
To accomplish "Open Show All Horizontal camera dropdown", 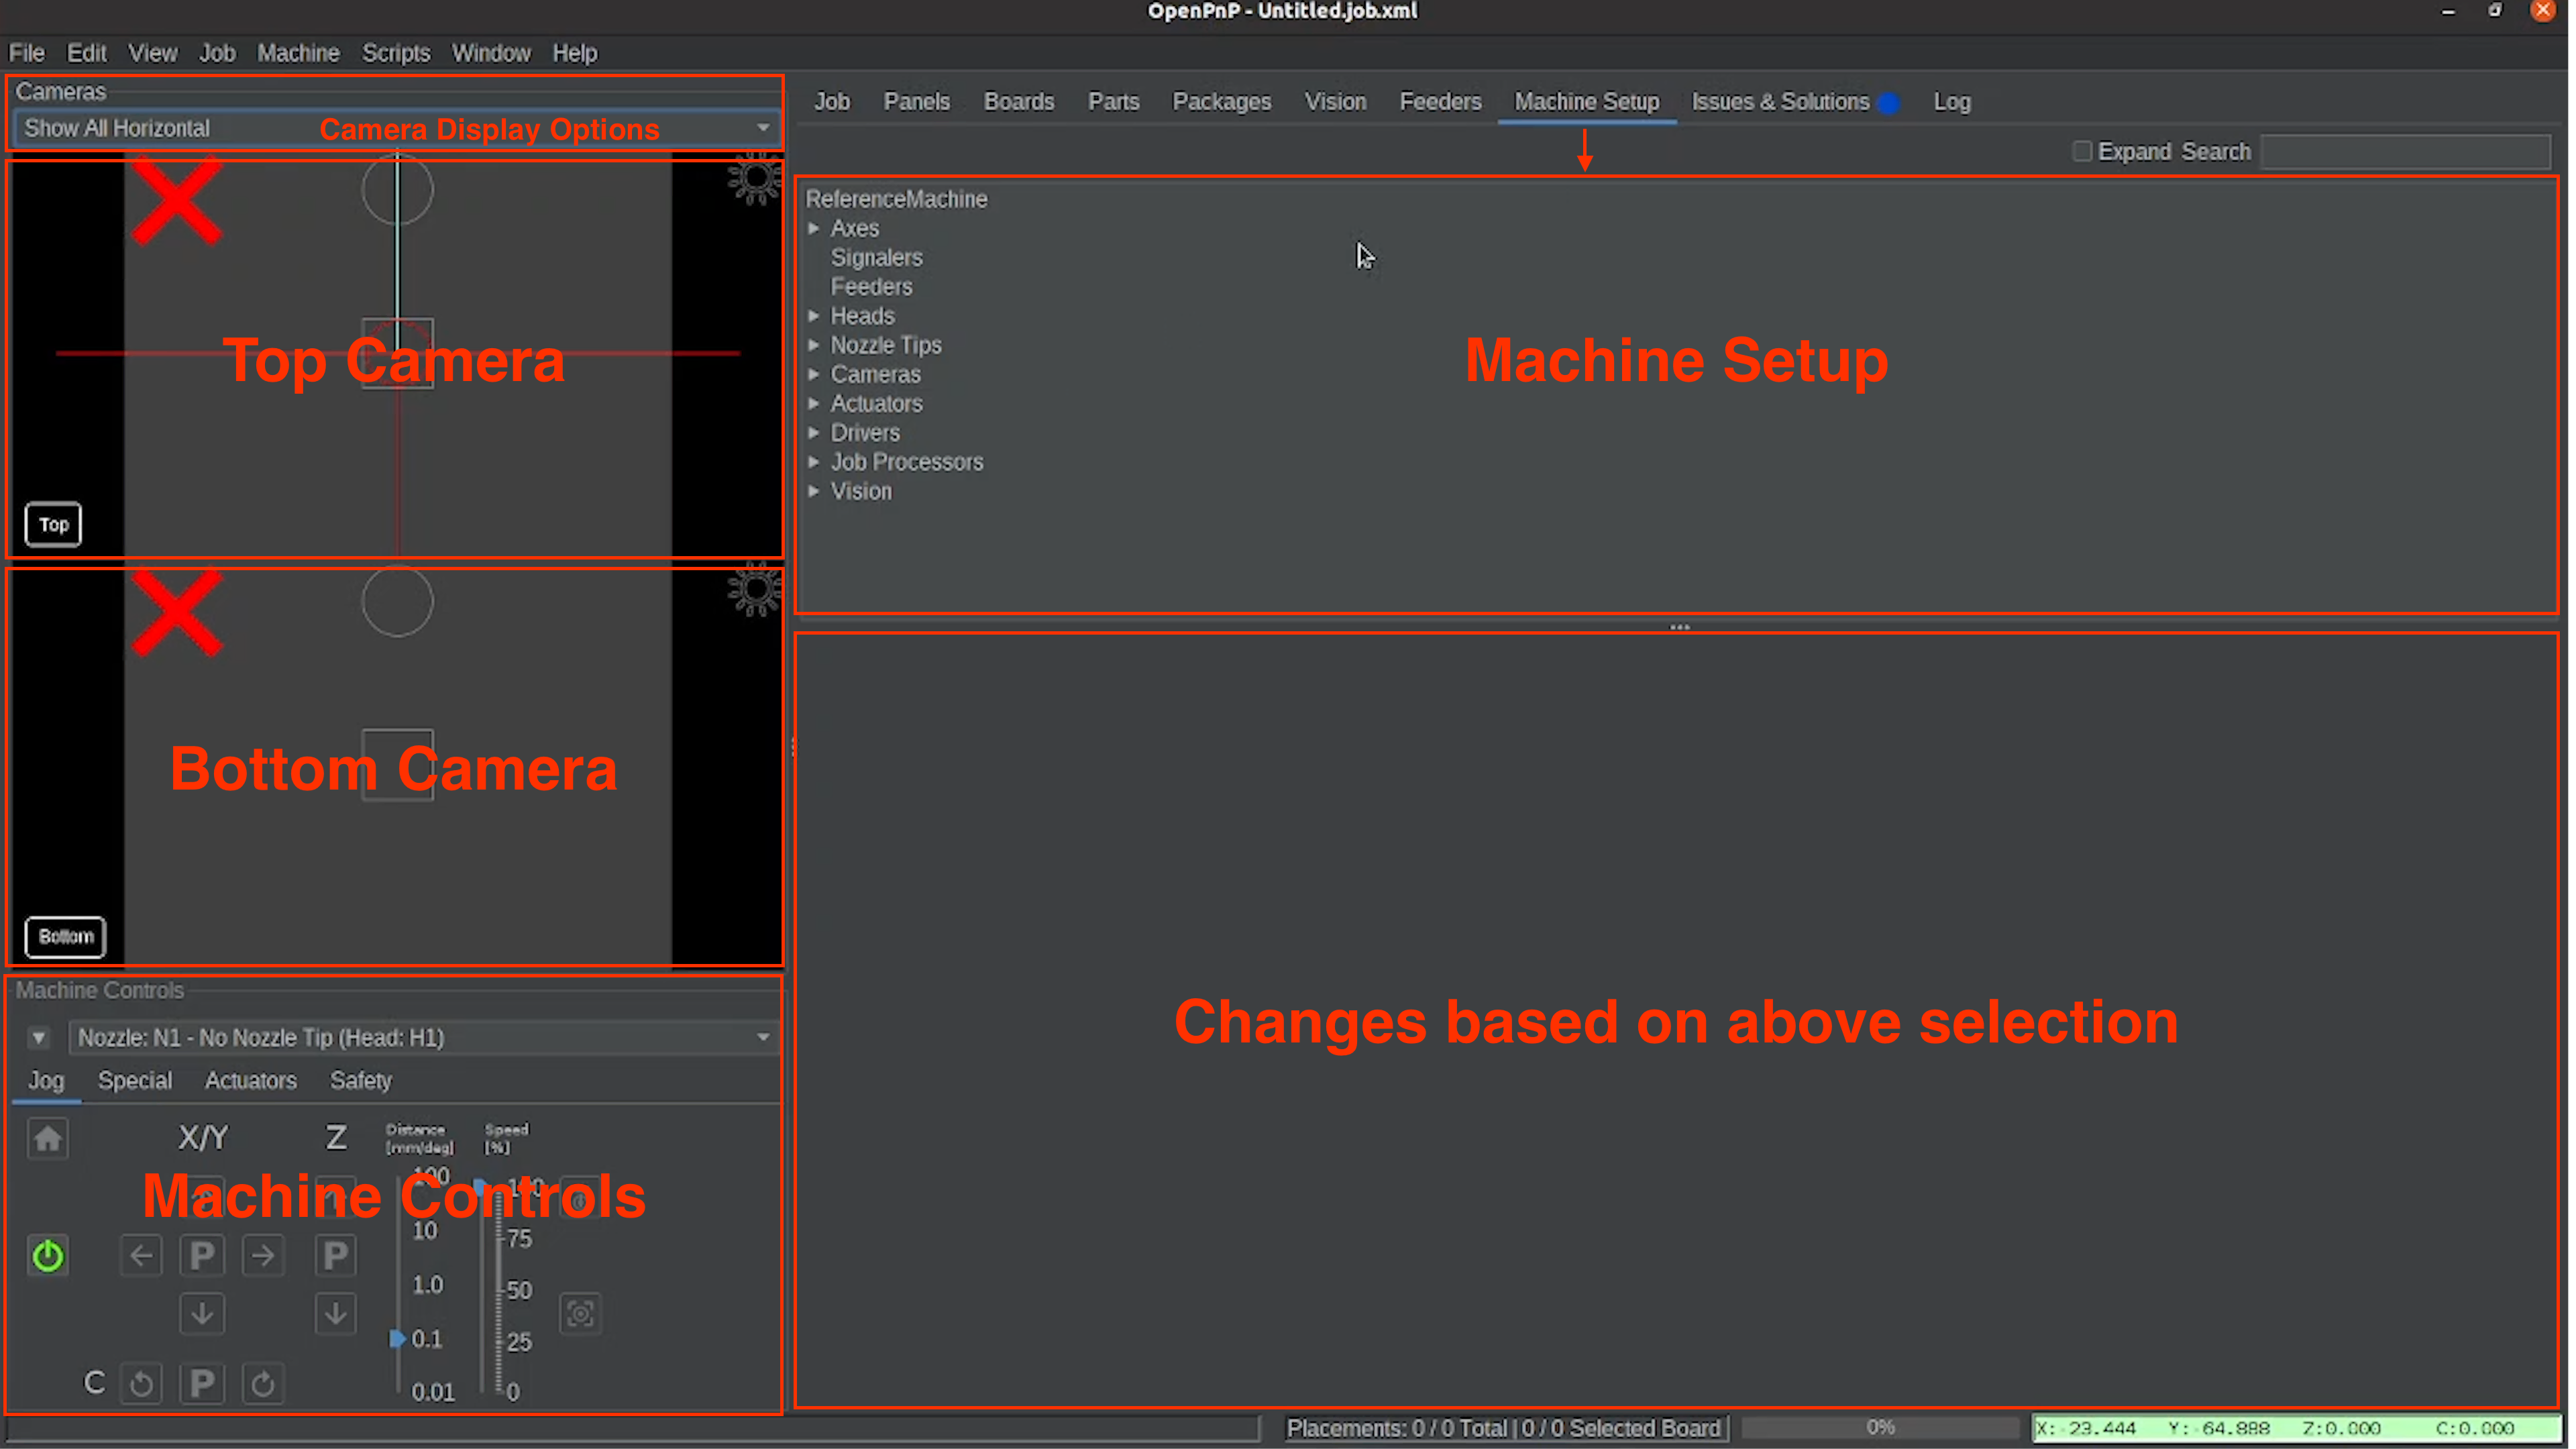I will point(762,128).
